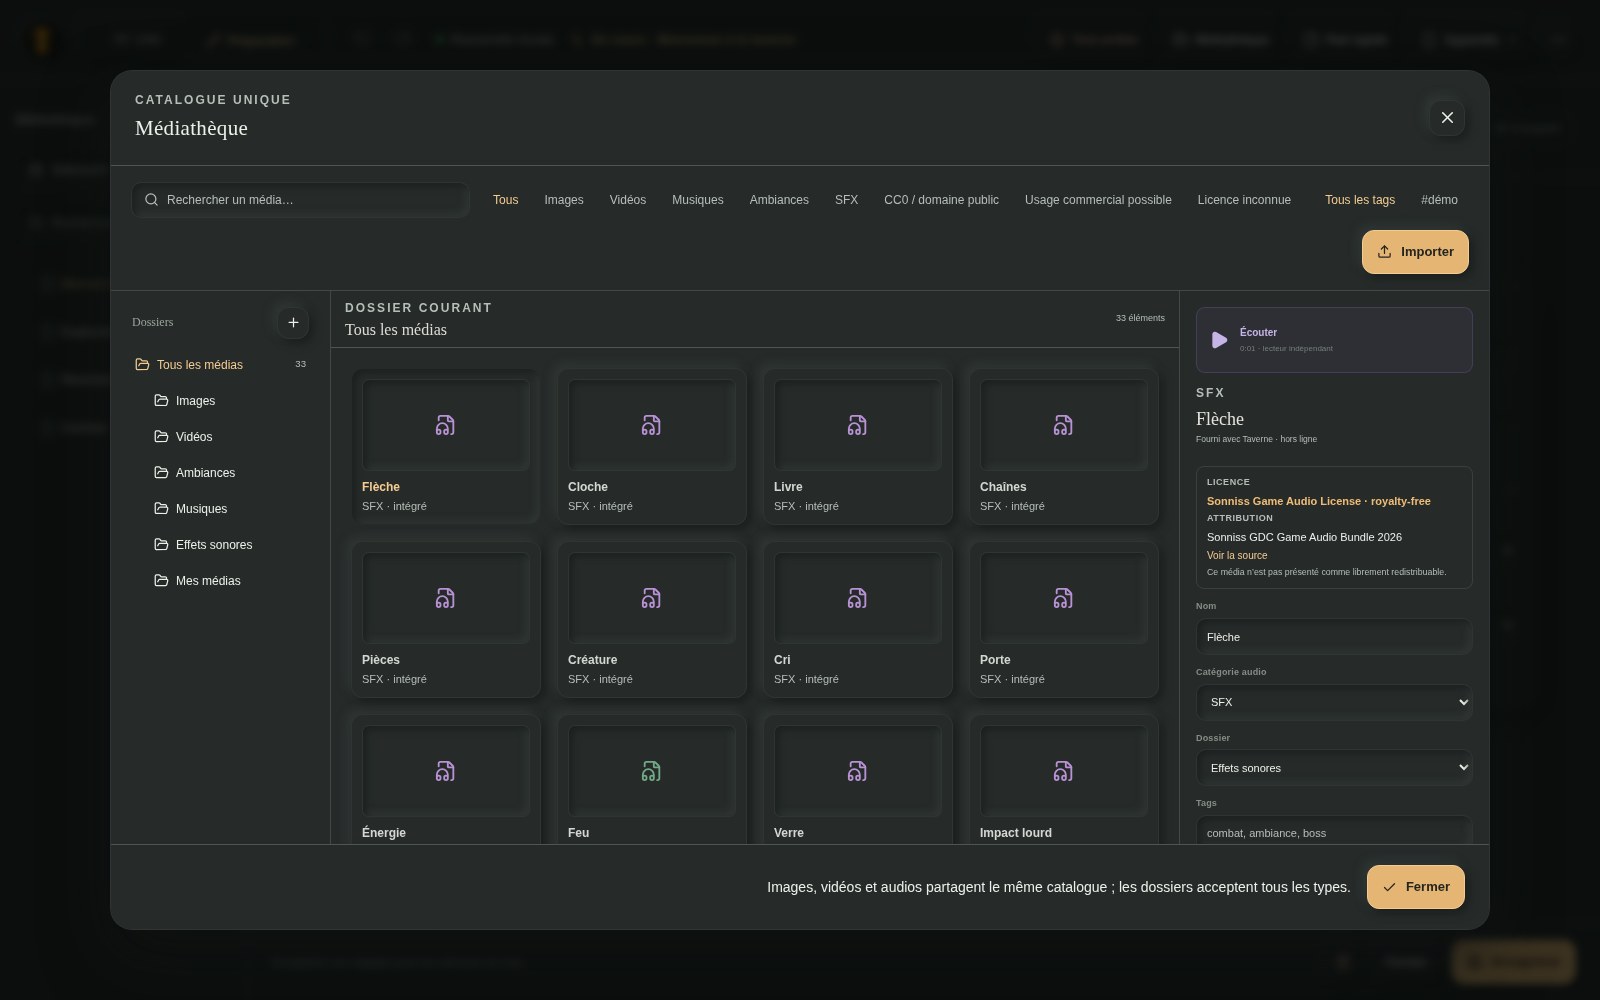Click the audio icon on Impact lourd card
This screenshot has width=1600, height=1000.
1063,772
